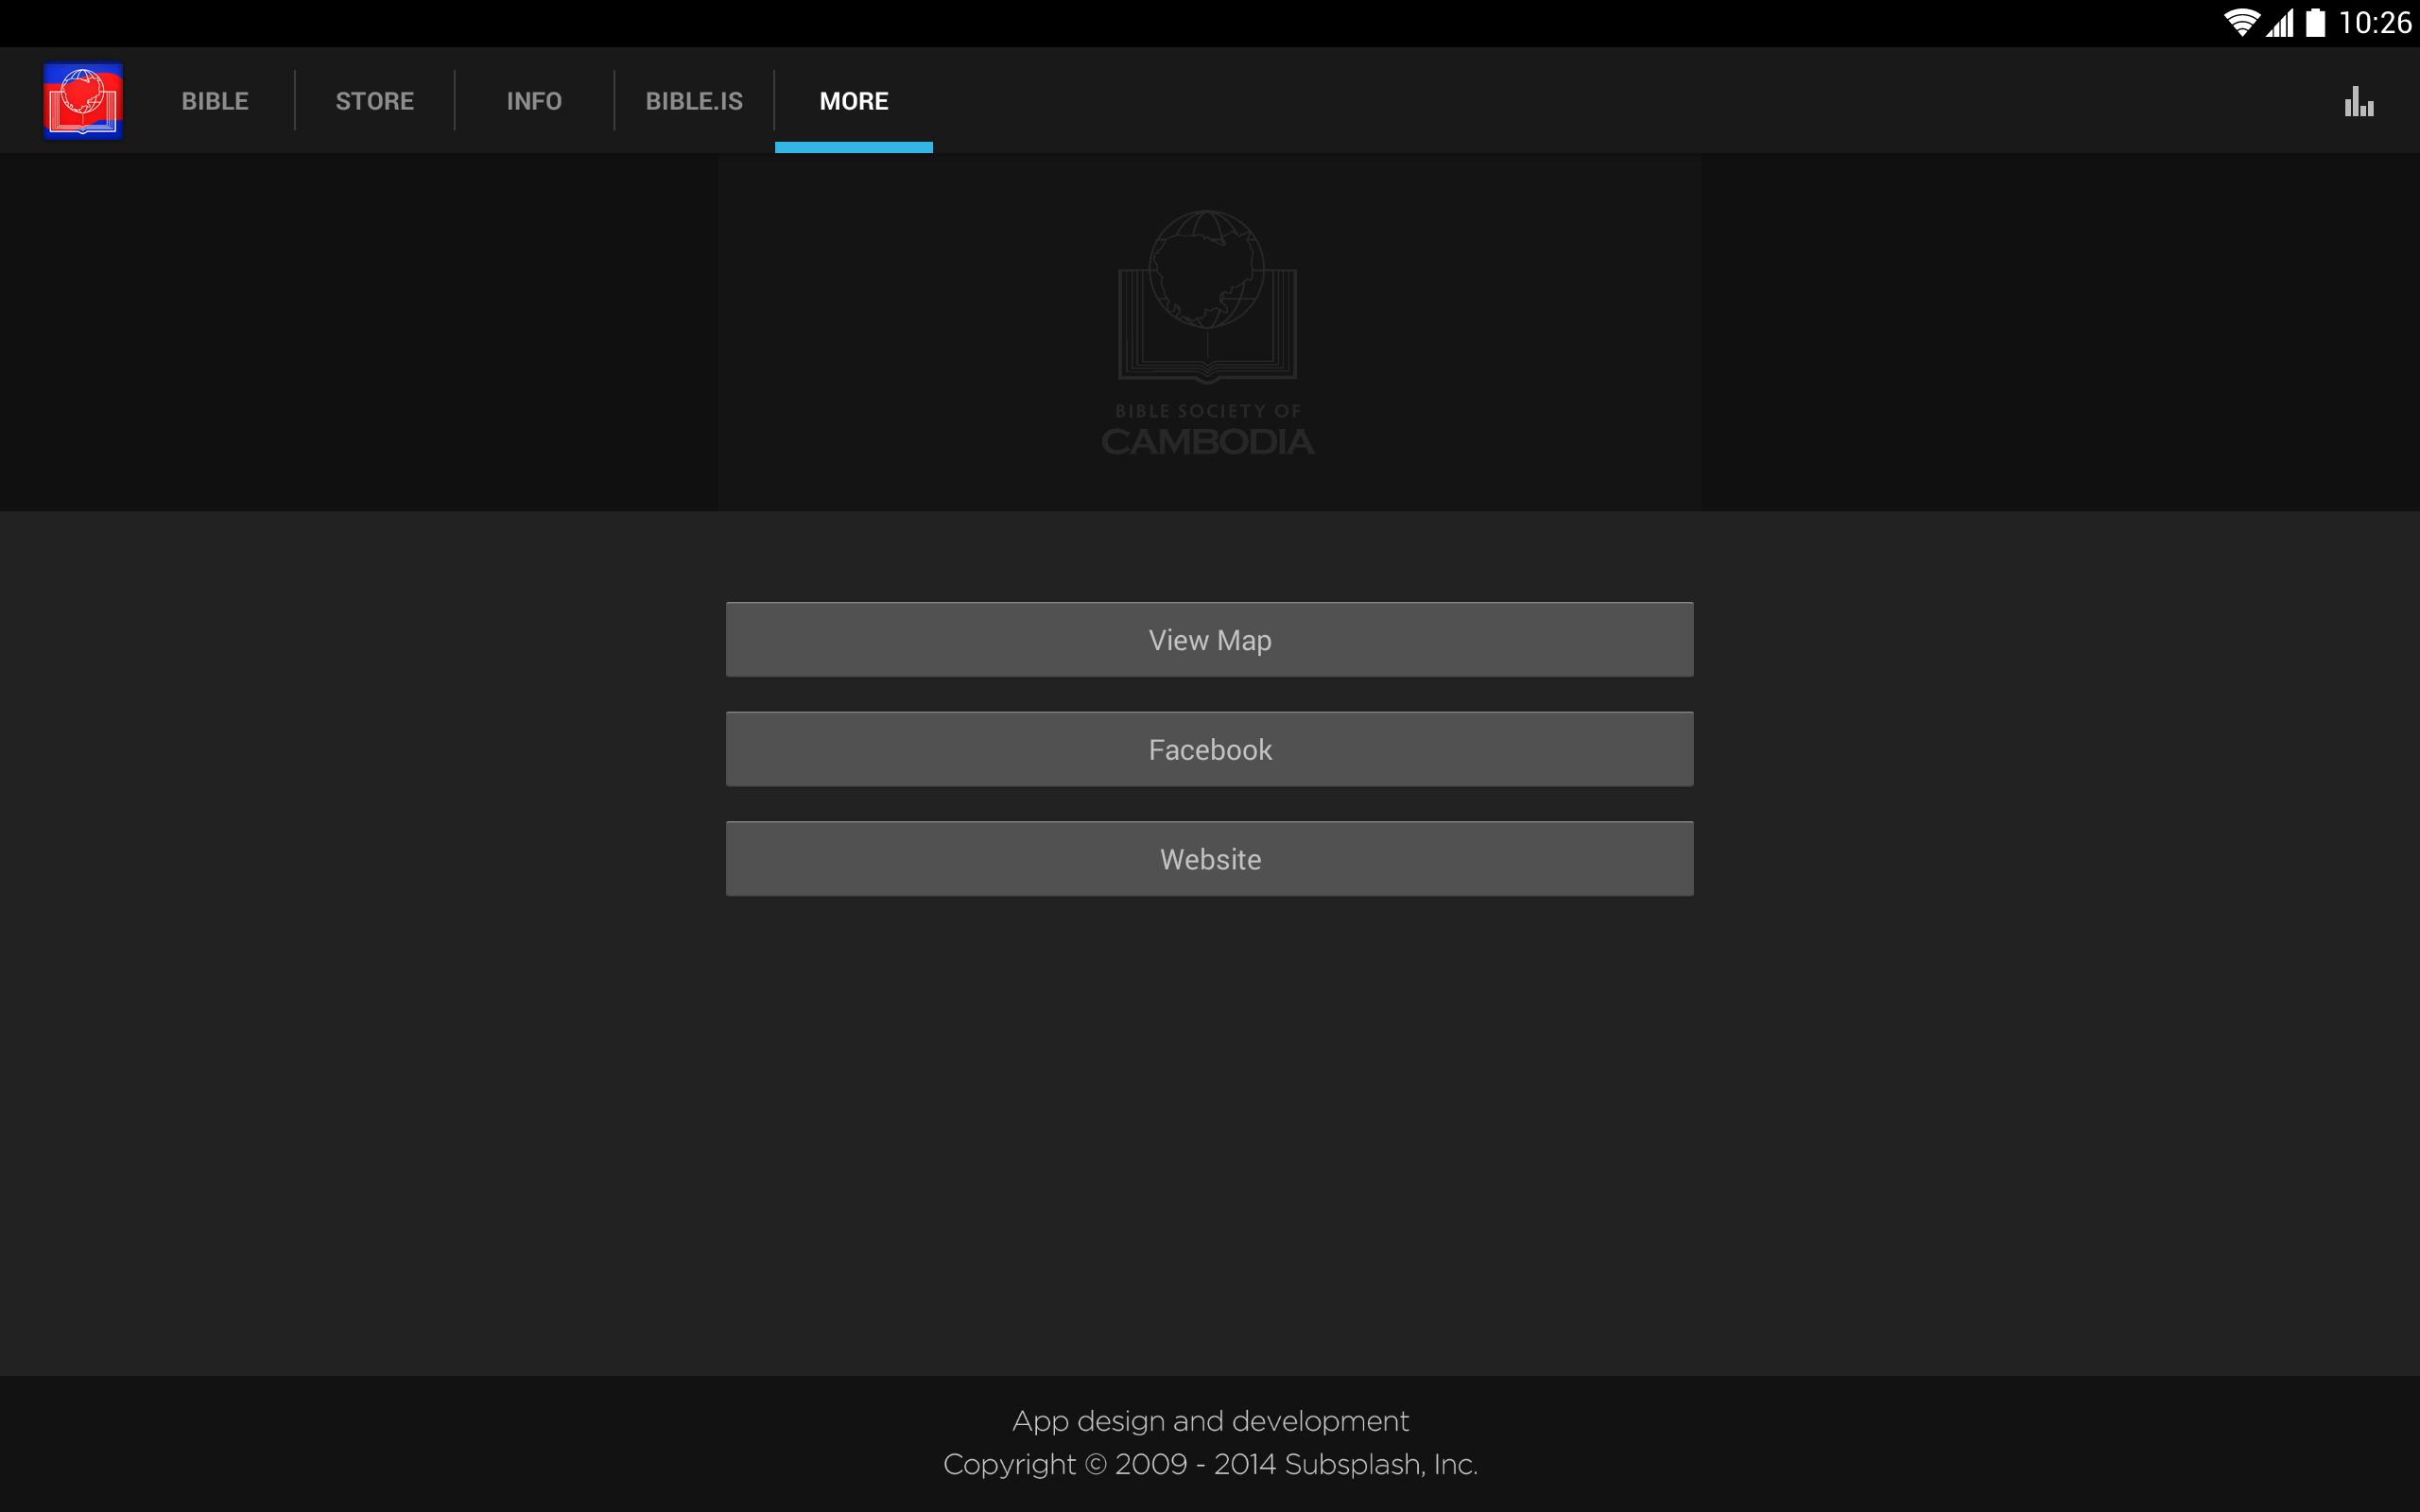The width and height of the screenshot is (2420, 1512).
Task: Open the audio equalizer bars icon
Action: (2359, 101)
